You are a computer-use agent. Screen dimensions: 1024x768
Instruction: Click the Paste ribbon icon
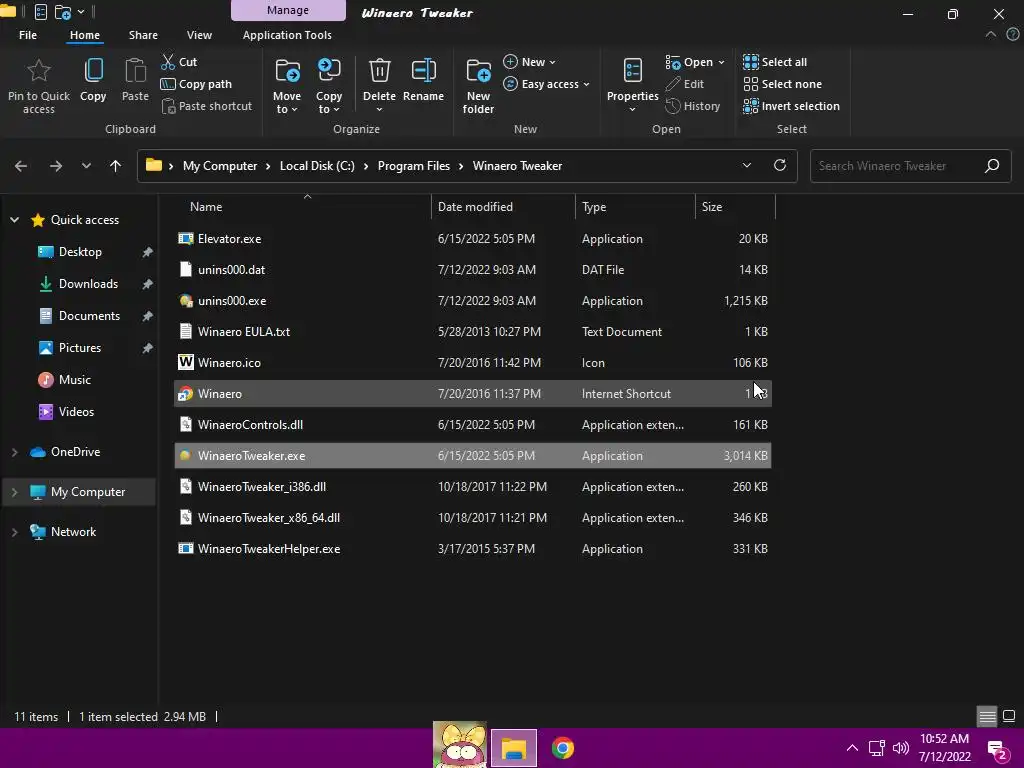(135, 71)
